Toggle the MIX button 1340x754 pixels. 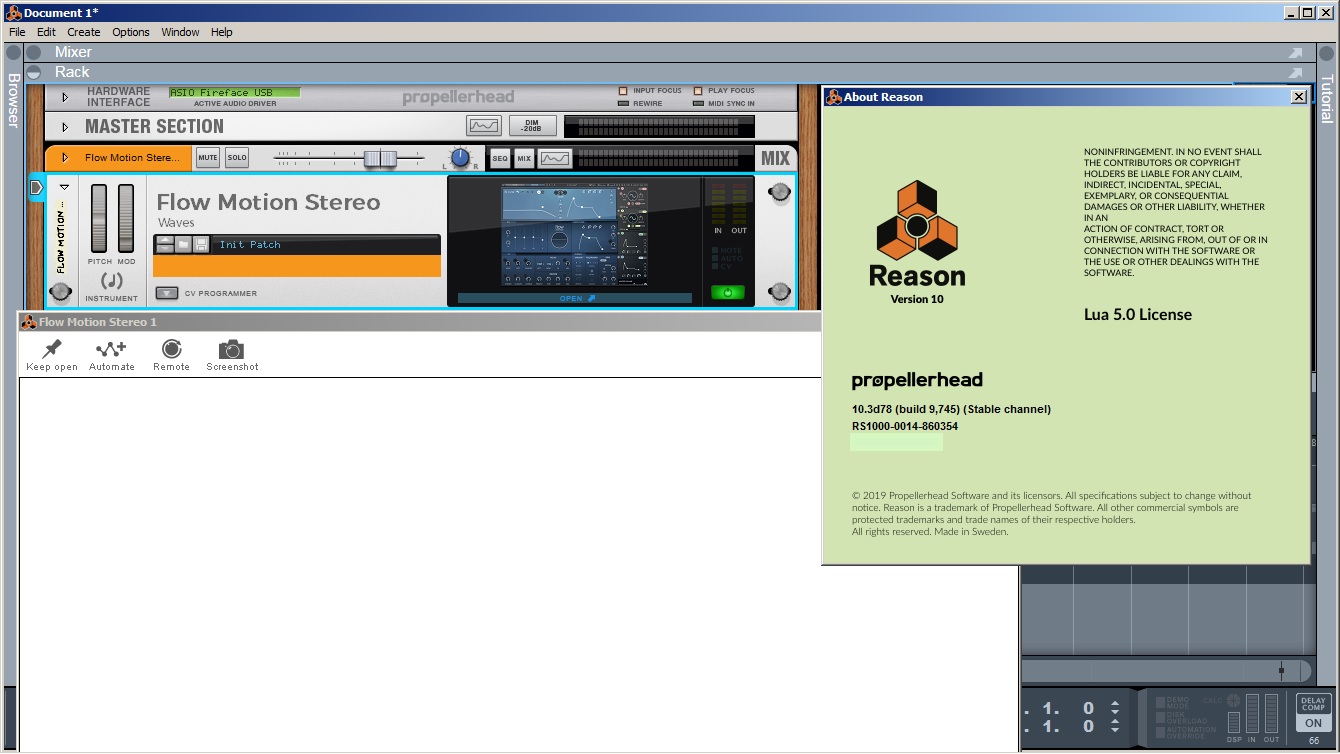[524, 158]
